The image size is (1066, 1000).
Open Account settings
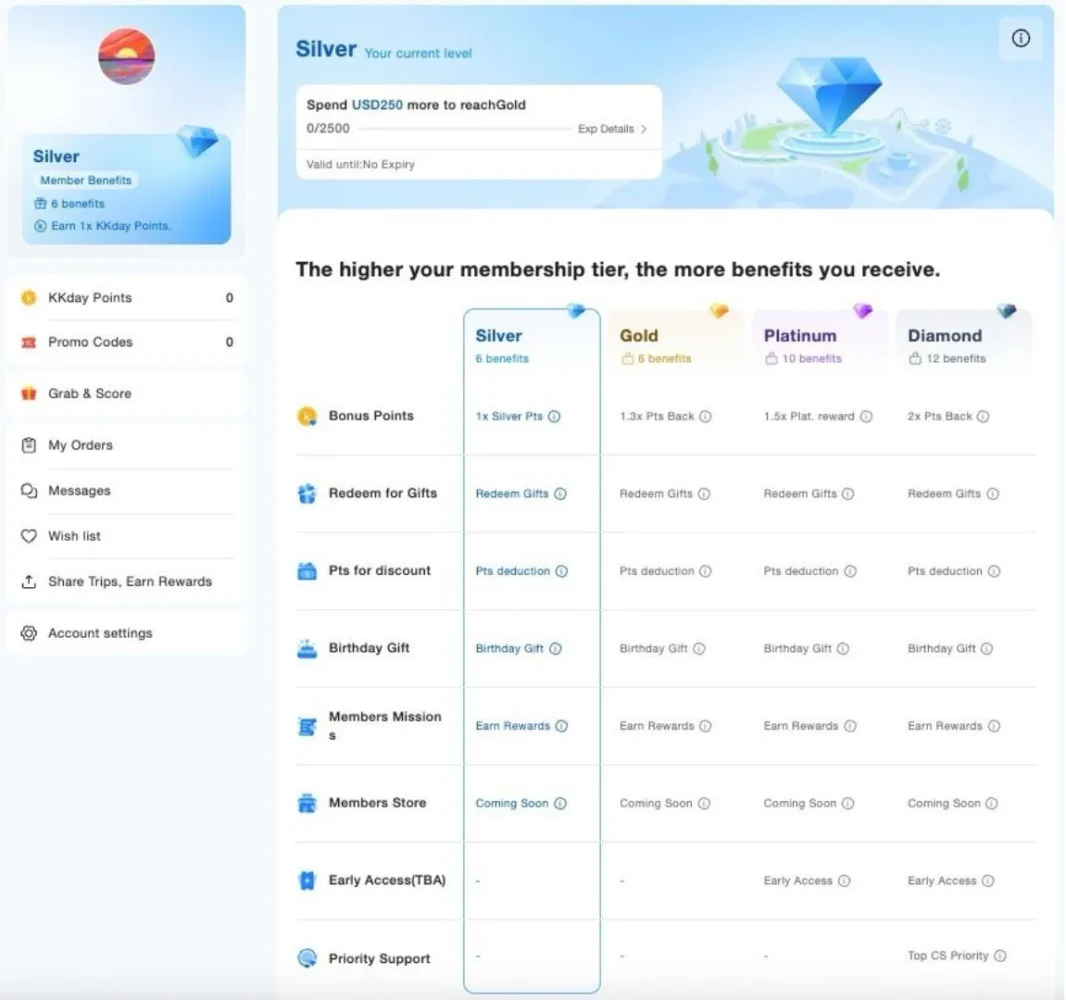pos(126,633)
